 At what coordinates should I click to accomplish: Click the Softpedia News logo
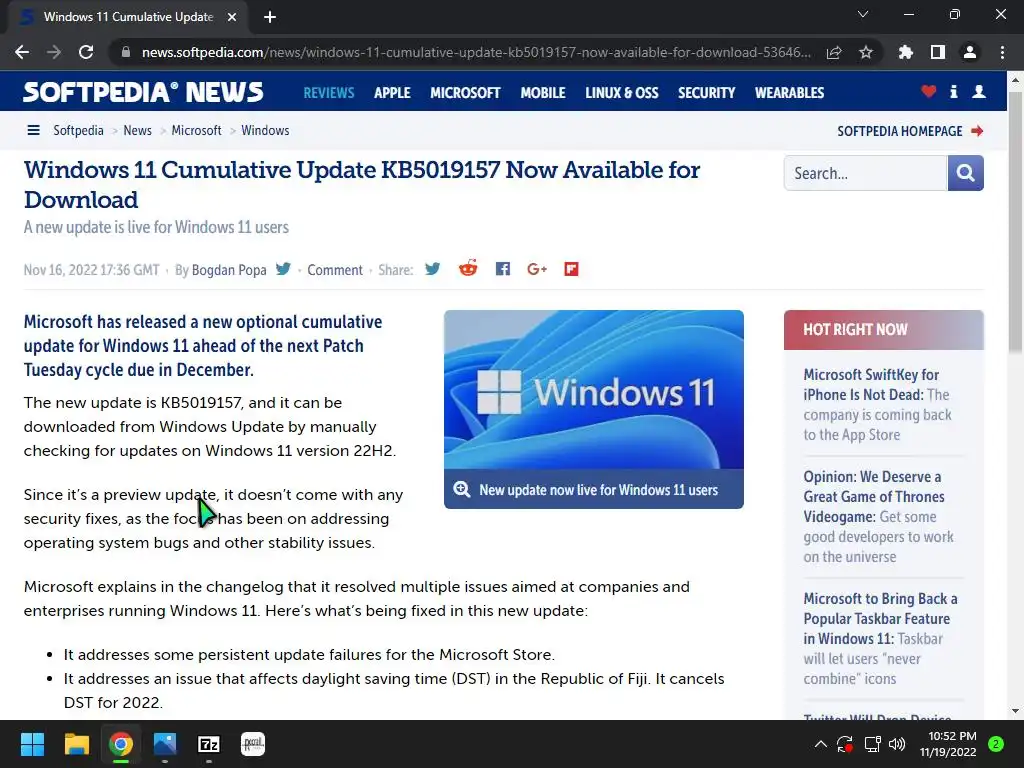click(143, 92)
